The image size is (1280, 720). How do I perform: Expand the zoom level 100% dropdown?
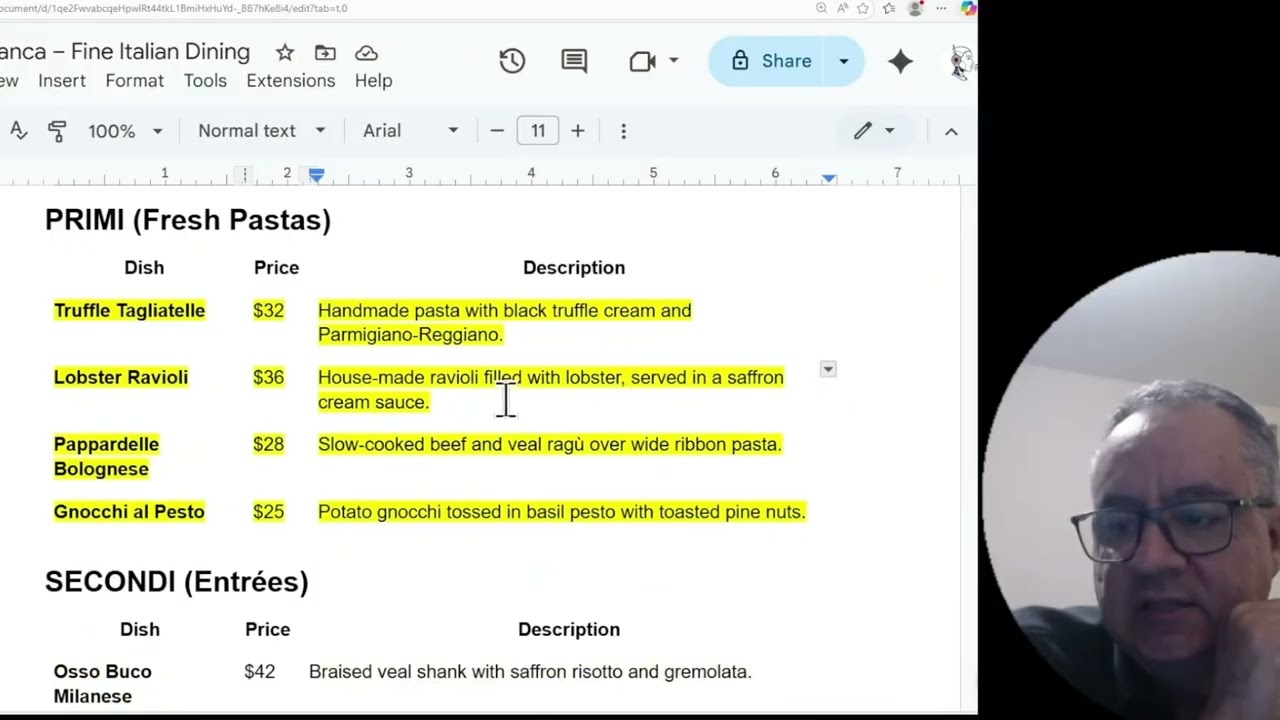125,131
